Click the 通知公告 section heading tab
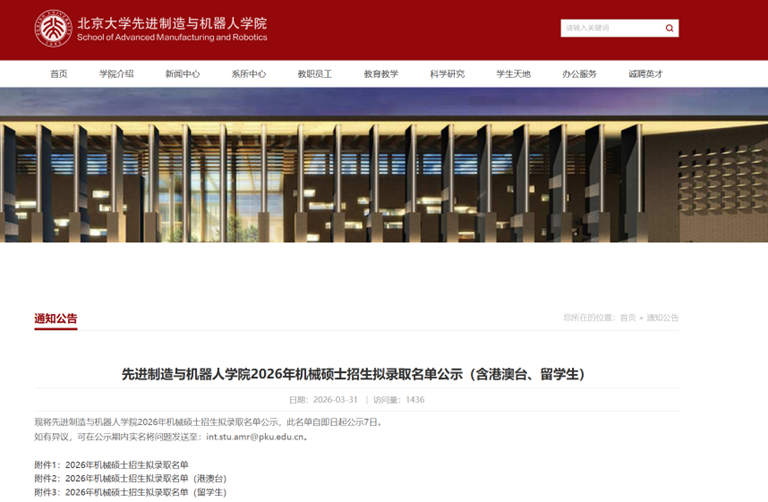 (56, 319)
